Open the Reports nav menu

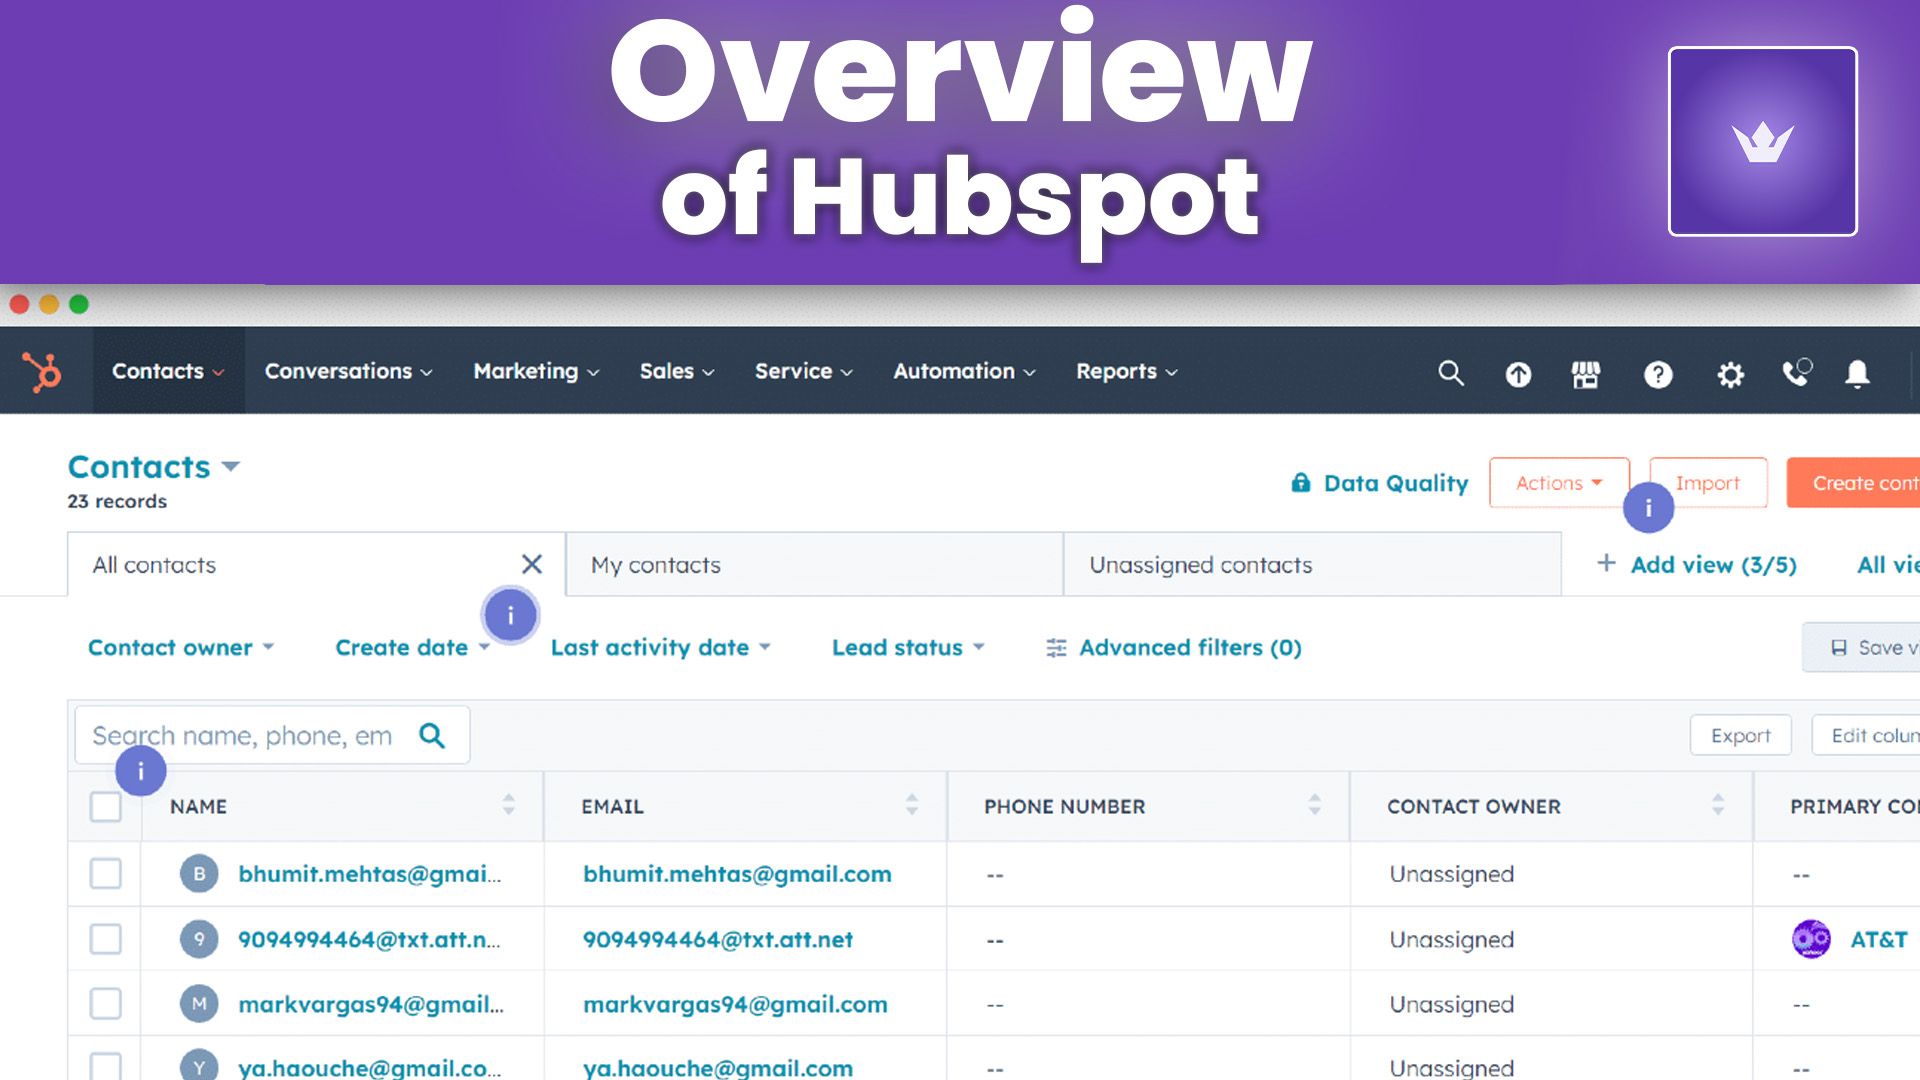[x=1127, y=371]
